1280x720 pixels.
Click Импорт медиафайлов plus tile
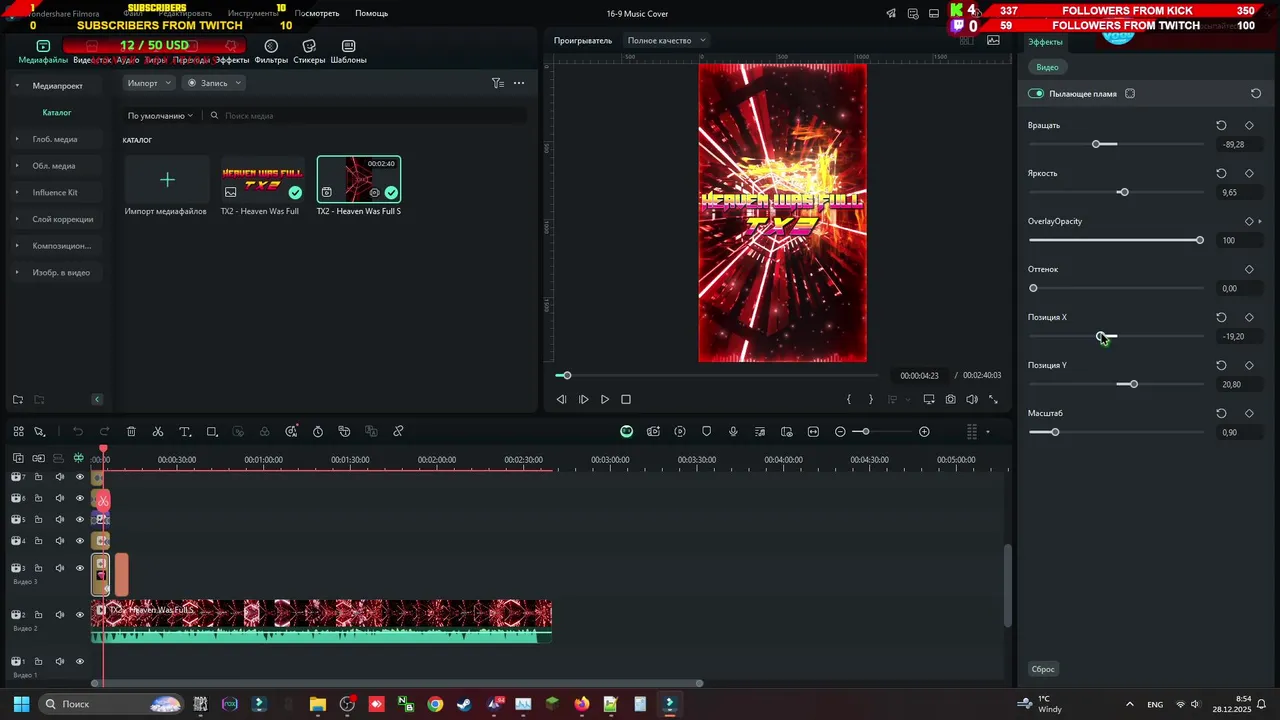167,180
